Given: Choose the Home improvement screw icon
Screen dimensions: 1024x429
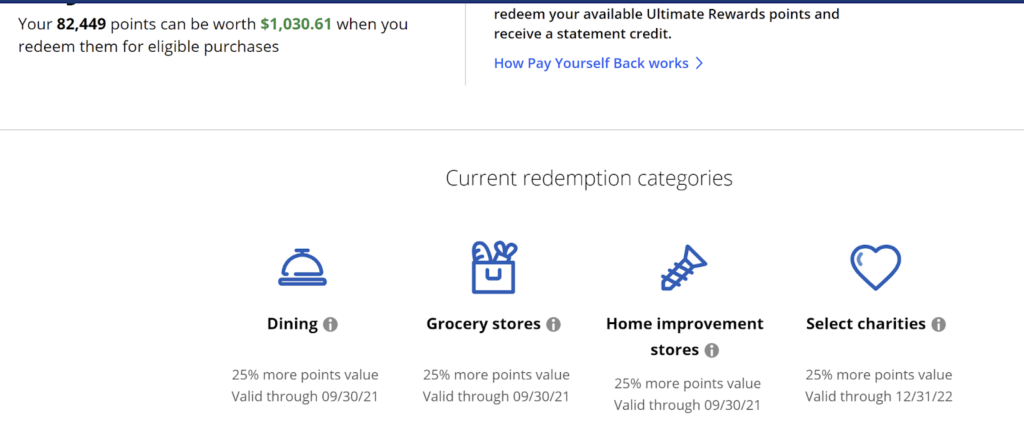Looking at the screenshot, I should click(684, 268).
